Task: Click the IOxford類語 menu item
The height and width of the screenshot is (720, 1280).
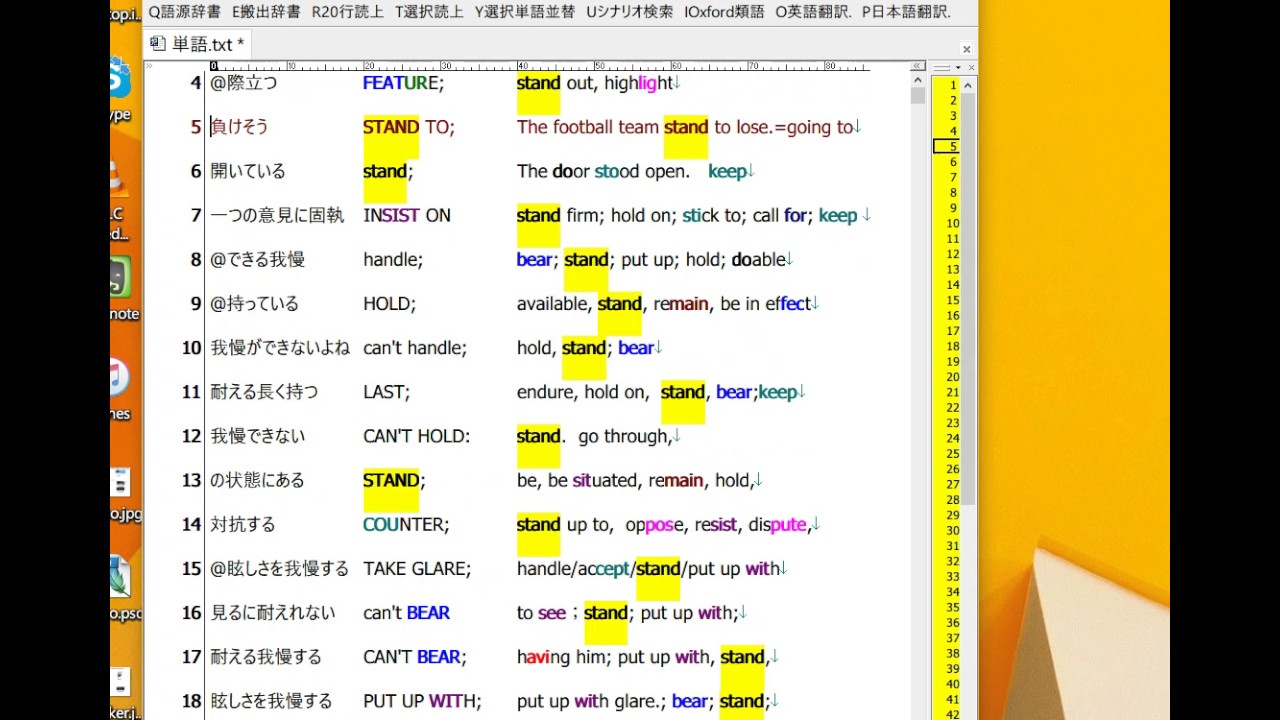Action: [724, 12]
